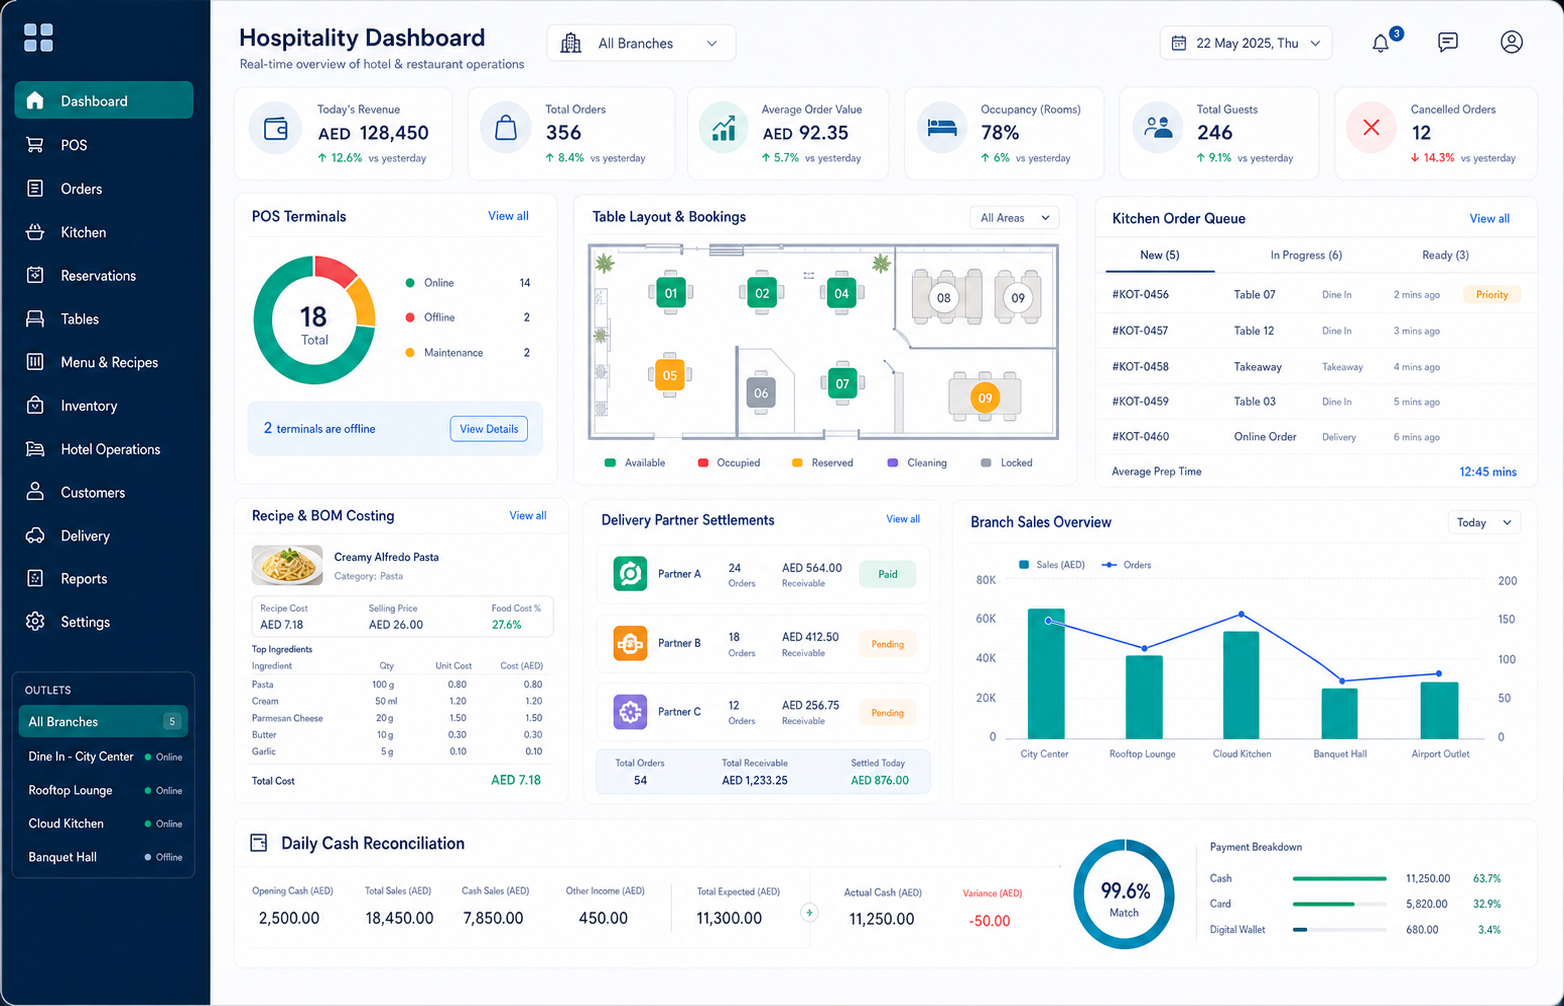The image size is (1564, 1006).
Task: Switch to the Ready (3) tab
Action: (1445, 255)
